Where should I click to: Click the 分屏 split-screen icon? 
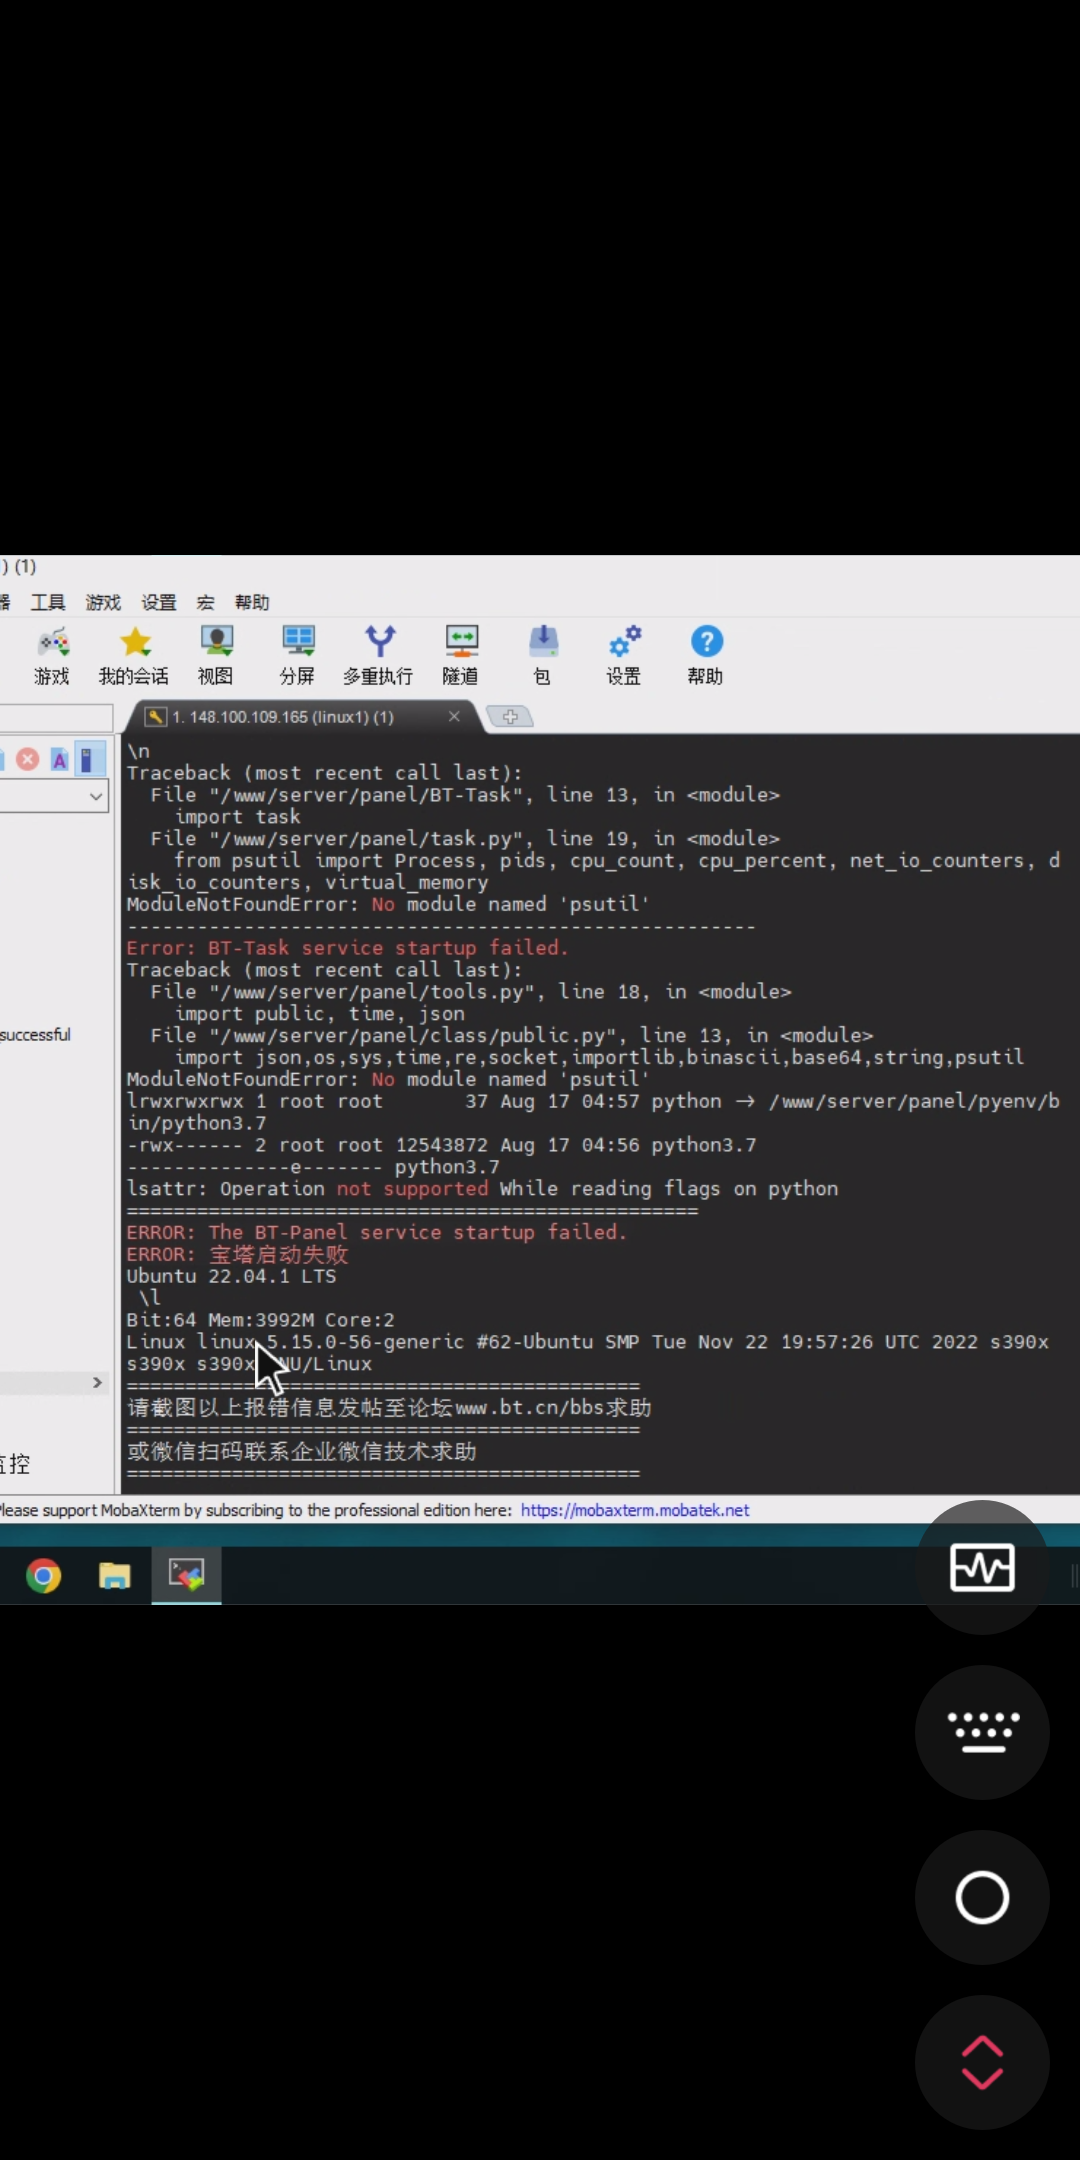click(297, 656)
